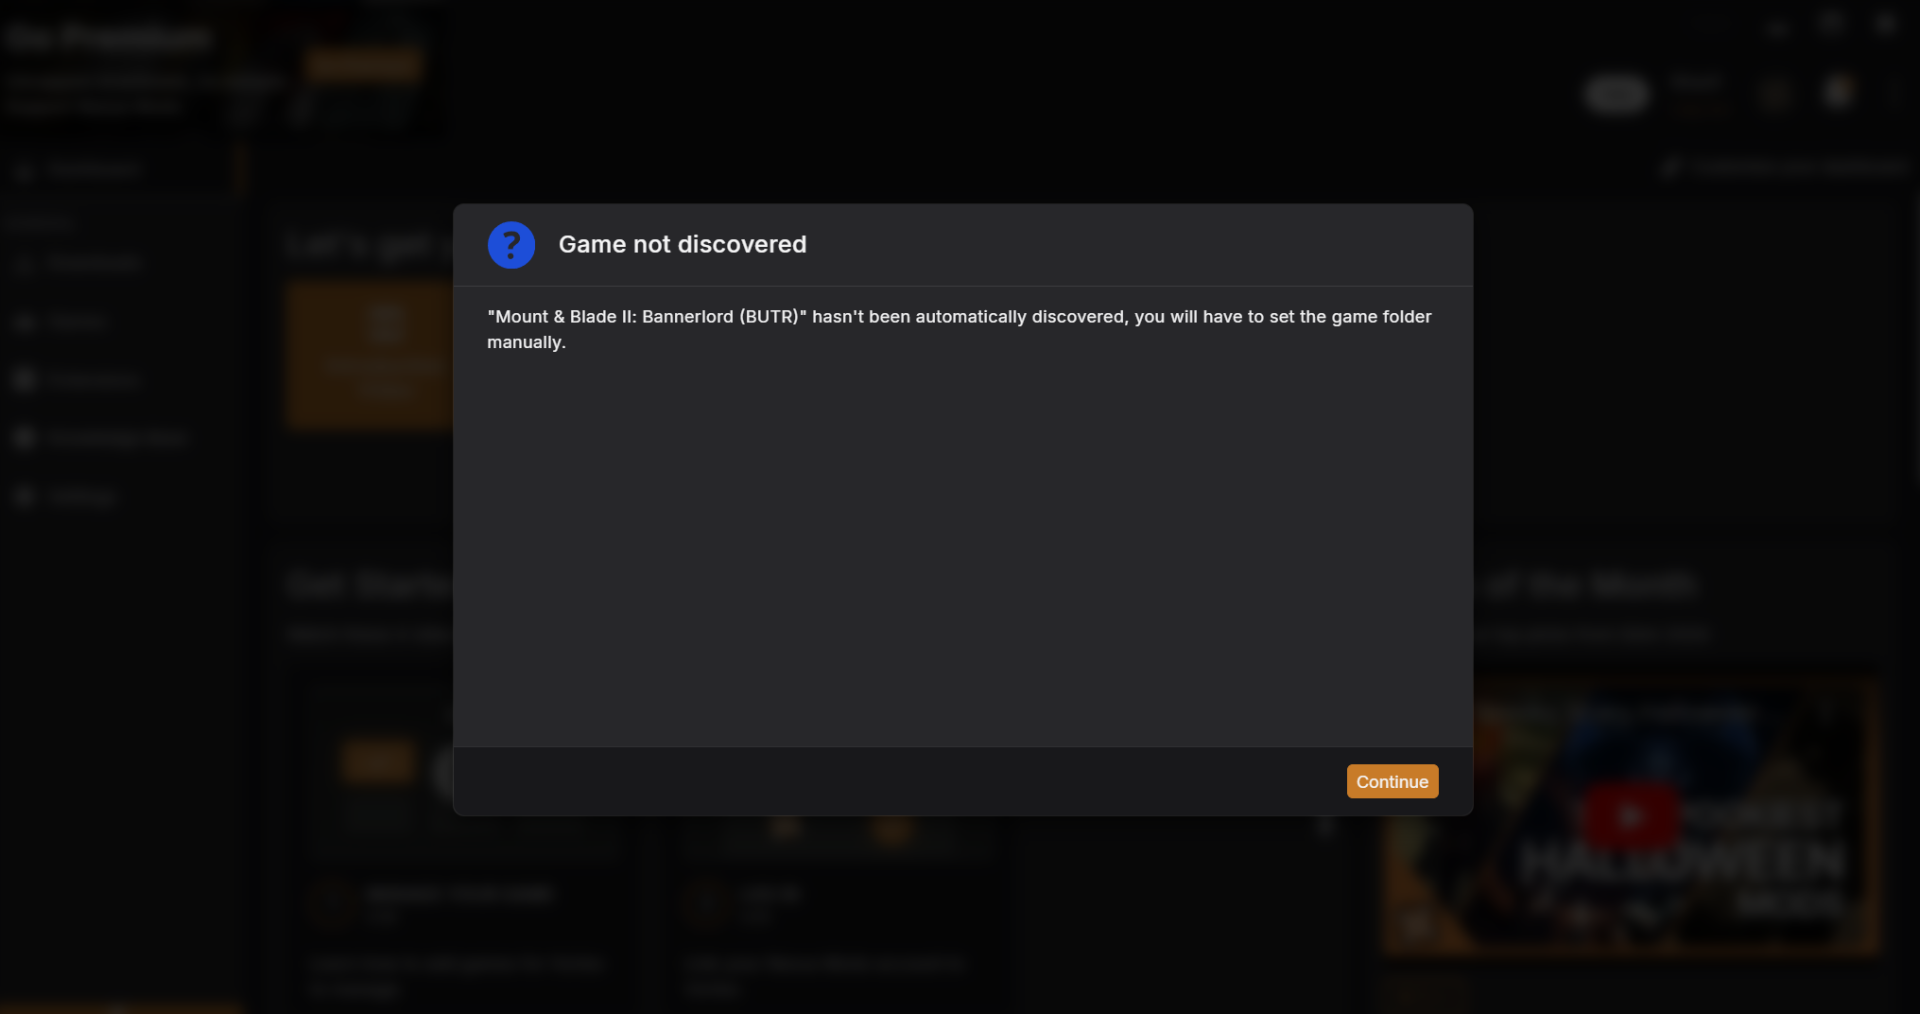Open the more options icon right of avatar
Image resolution: width=1920 pixels, height=1014 pixels.
coord(1893,95)
